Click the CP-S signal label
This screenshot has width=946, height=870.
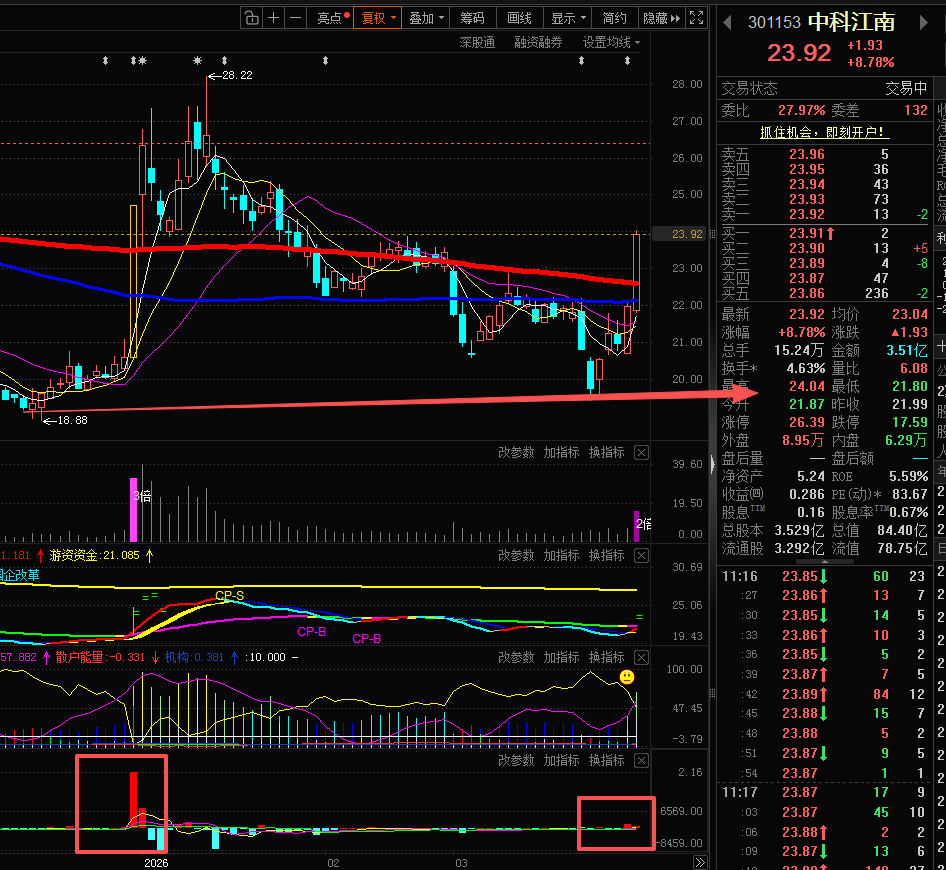tap(229, 595)
